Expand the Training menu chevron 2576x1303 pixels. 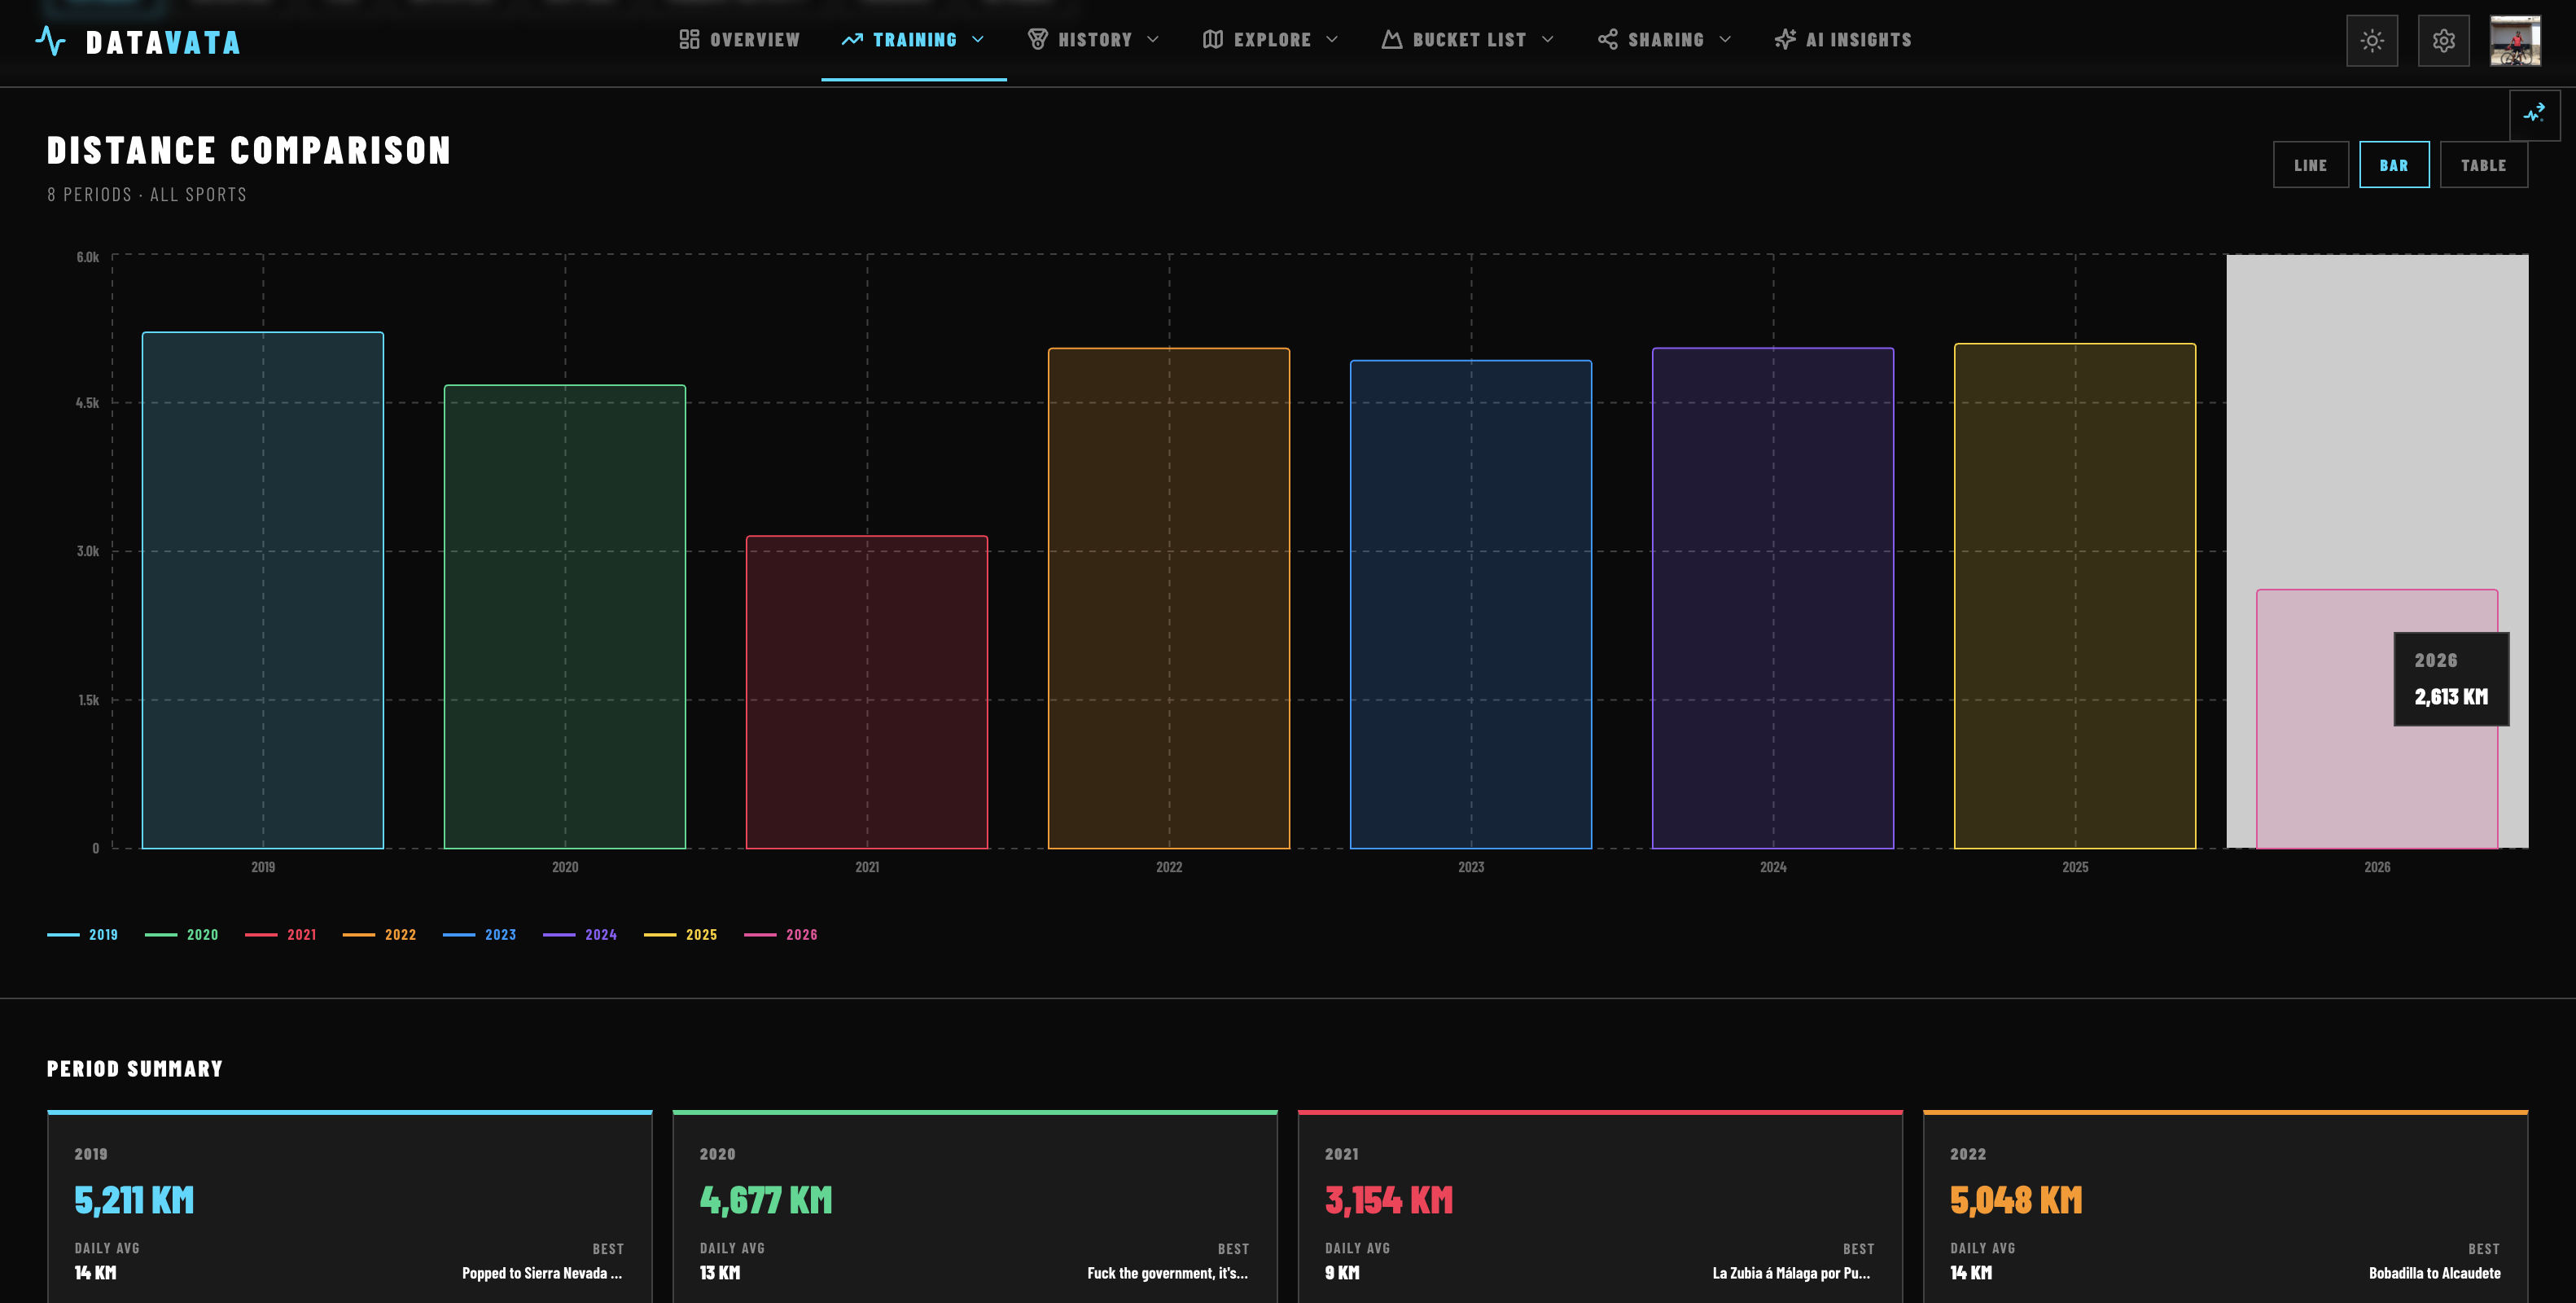[978, 39]
